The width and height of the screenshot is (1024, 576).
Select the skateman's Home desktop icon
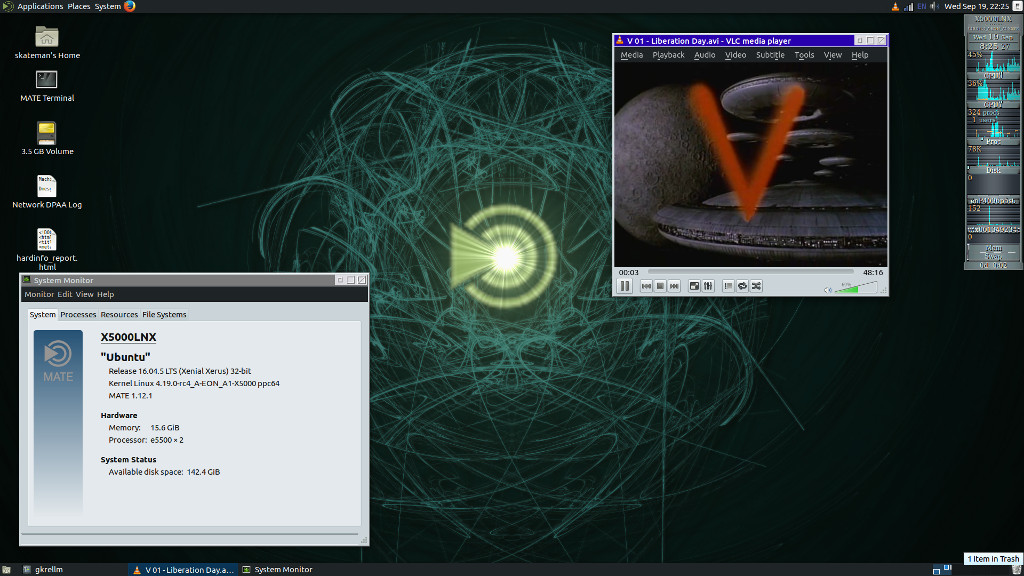tap(47, 42)
